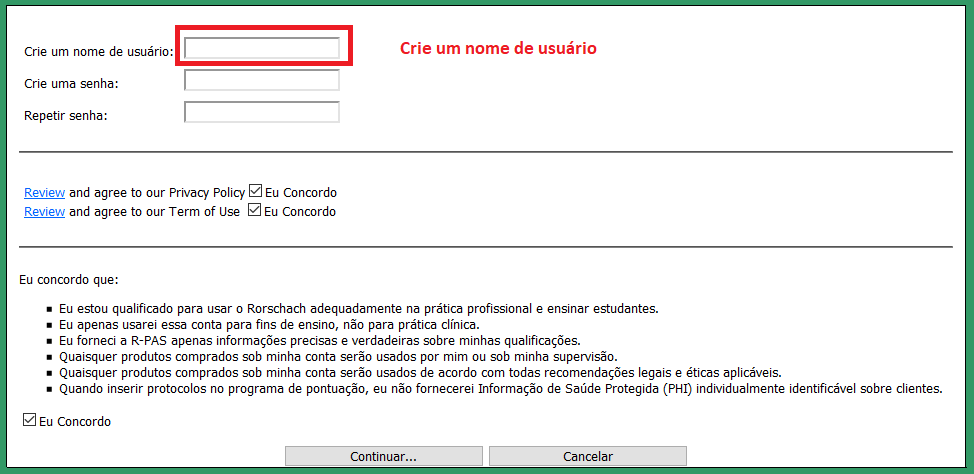
Task: Click the 'Repetir senha:' label text
Action: tap(65, 115)
